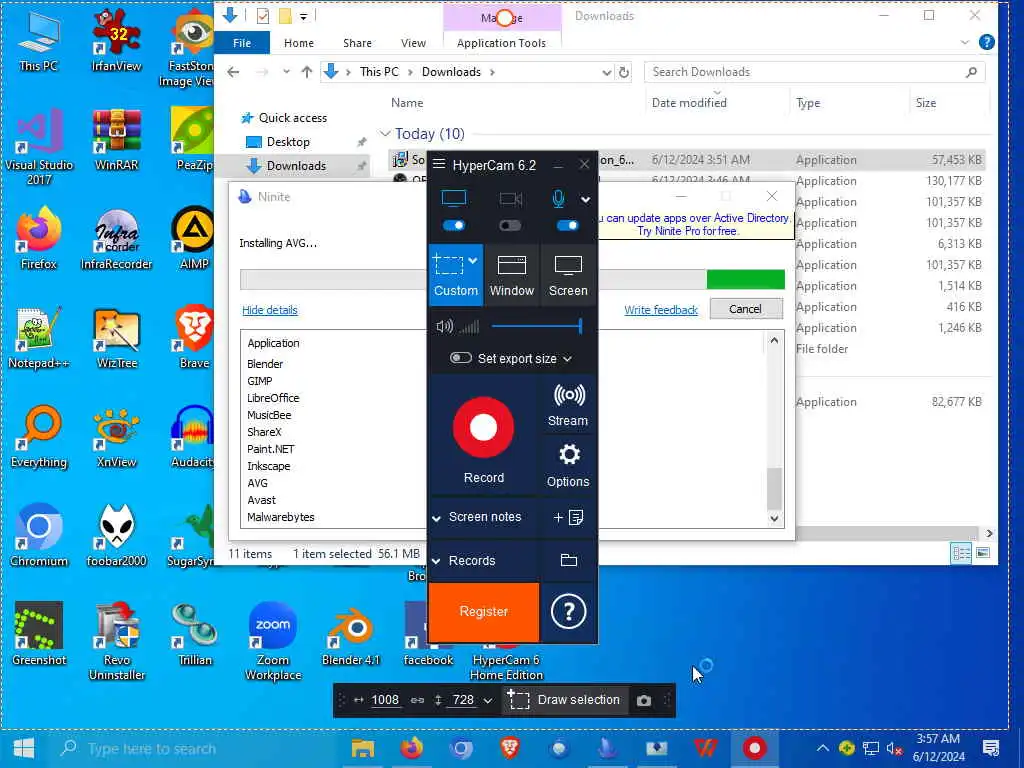
Task: Toggle microphone recording switch in HyperCam
Action: [568, 225]
